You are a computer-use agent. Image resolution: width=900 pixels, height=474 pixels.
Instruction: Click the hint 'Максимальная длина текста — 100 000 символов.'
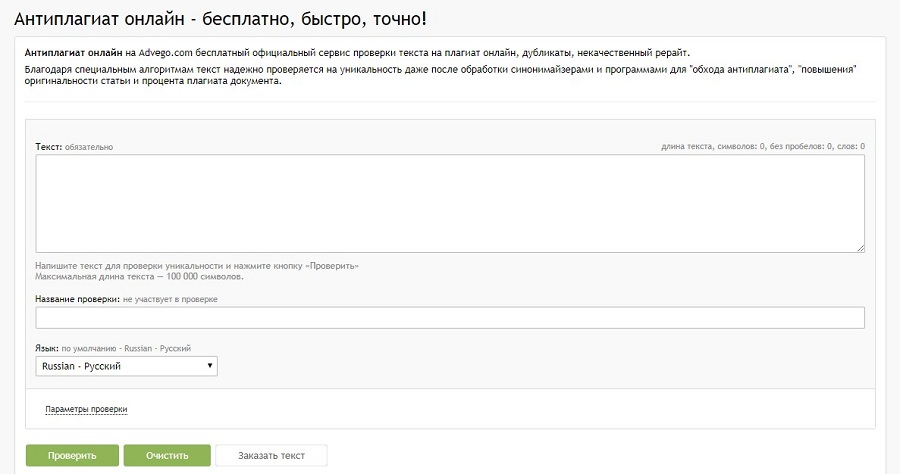[x=139, y=277]
